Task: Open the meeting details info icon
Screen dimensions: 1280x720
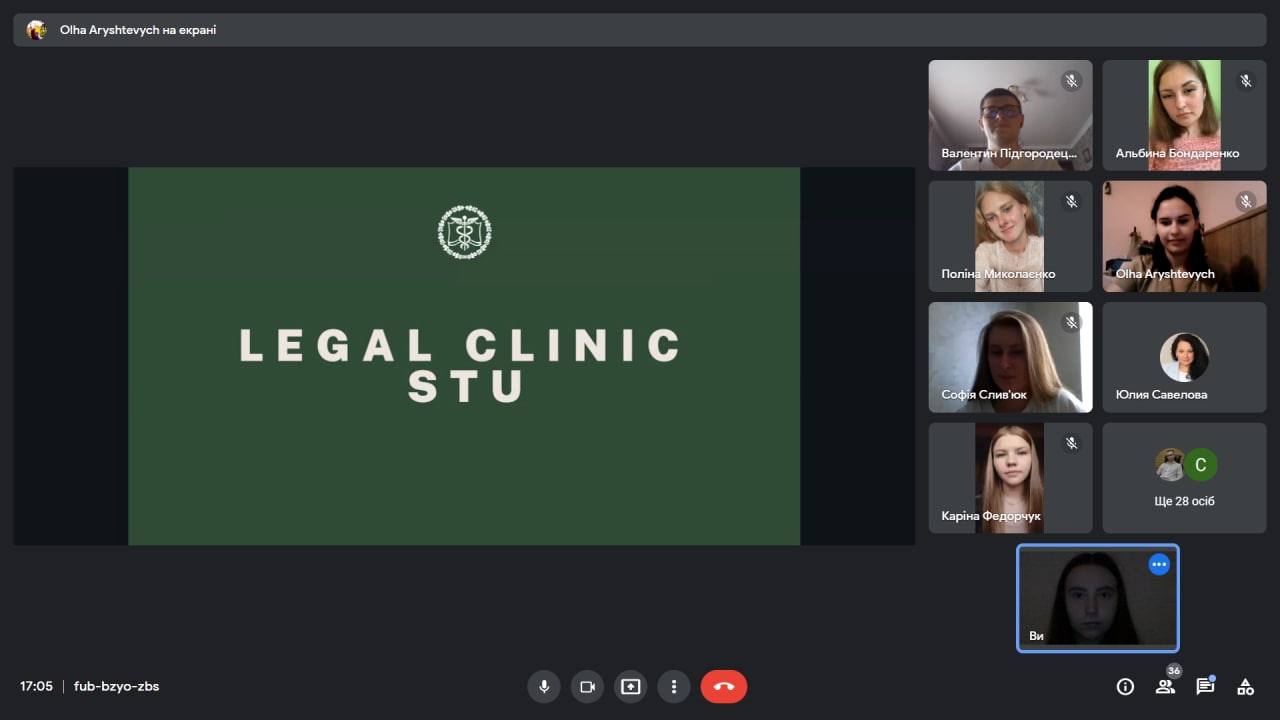Action: 1125,687
